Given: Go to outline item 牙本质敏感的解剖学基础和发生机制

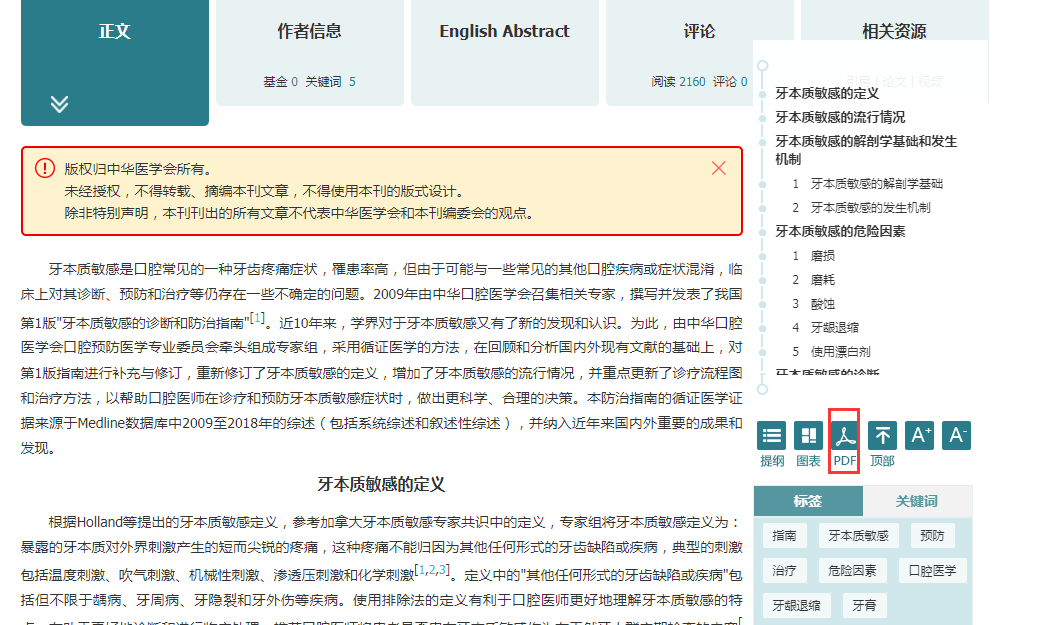Looking at the screenshot, I should point(866,150).
